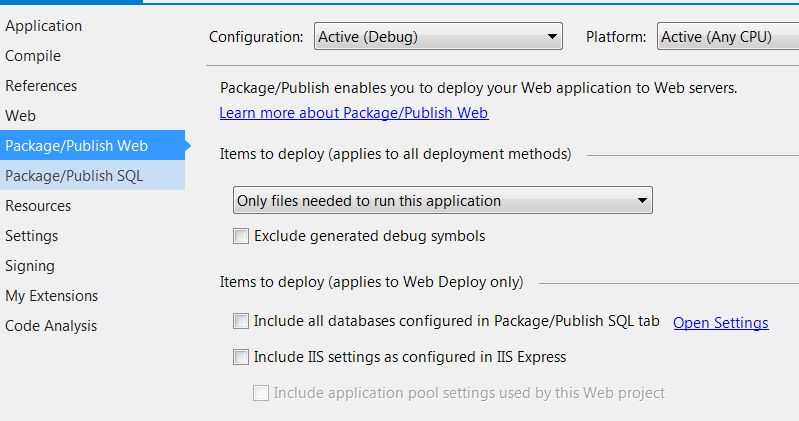Toggle Include IIS settings checkbox
This screenshot has height=421, width=799.
click(x=241, y=357)
